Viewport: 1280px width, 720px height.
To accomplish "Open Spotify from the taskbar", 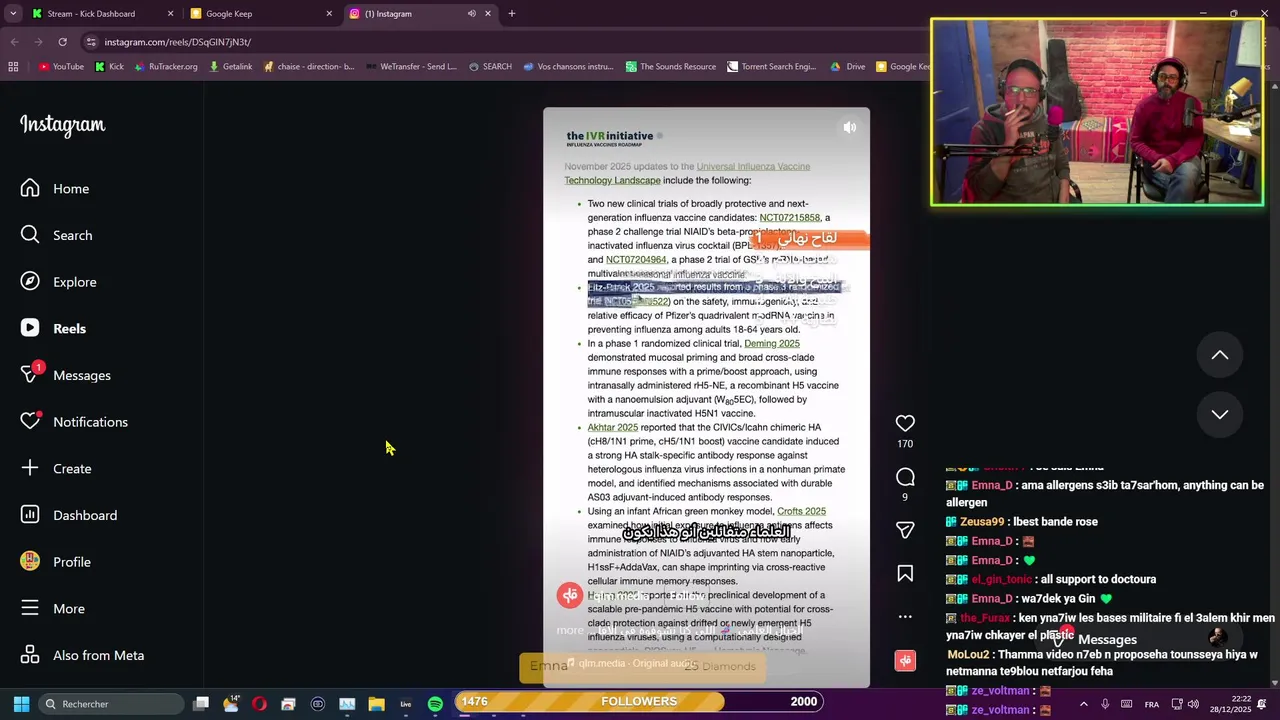I will tap(435, 704).
